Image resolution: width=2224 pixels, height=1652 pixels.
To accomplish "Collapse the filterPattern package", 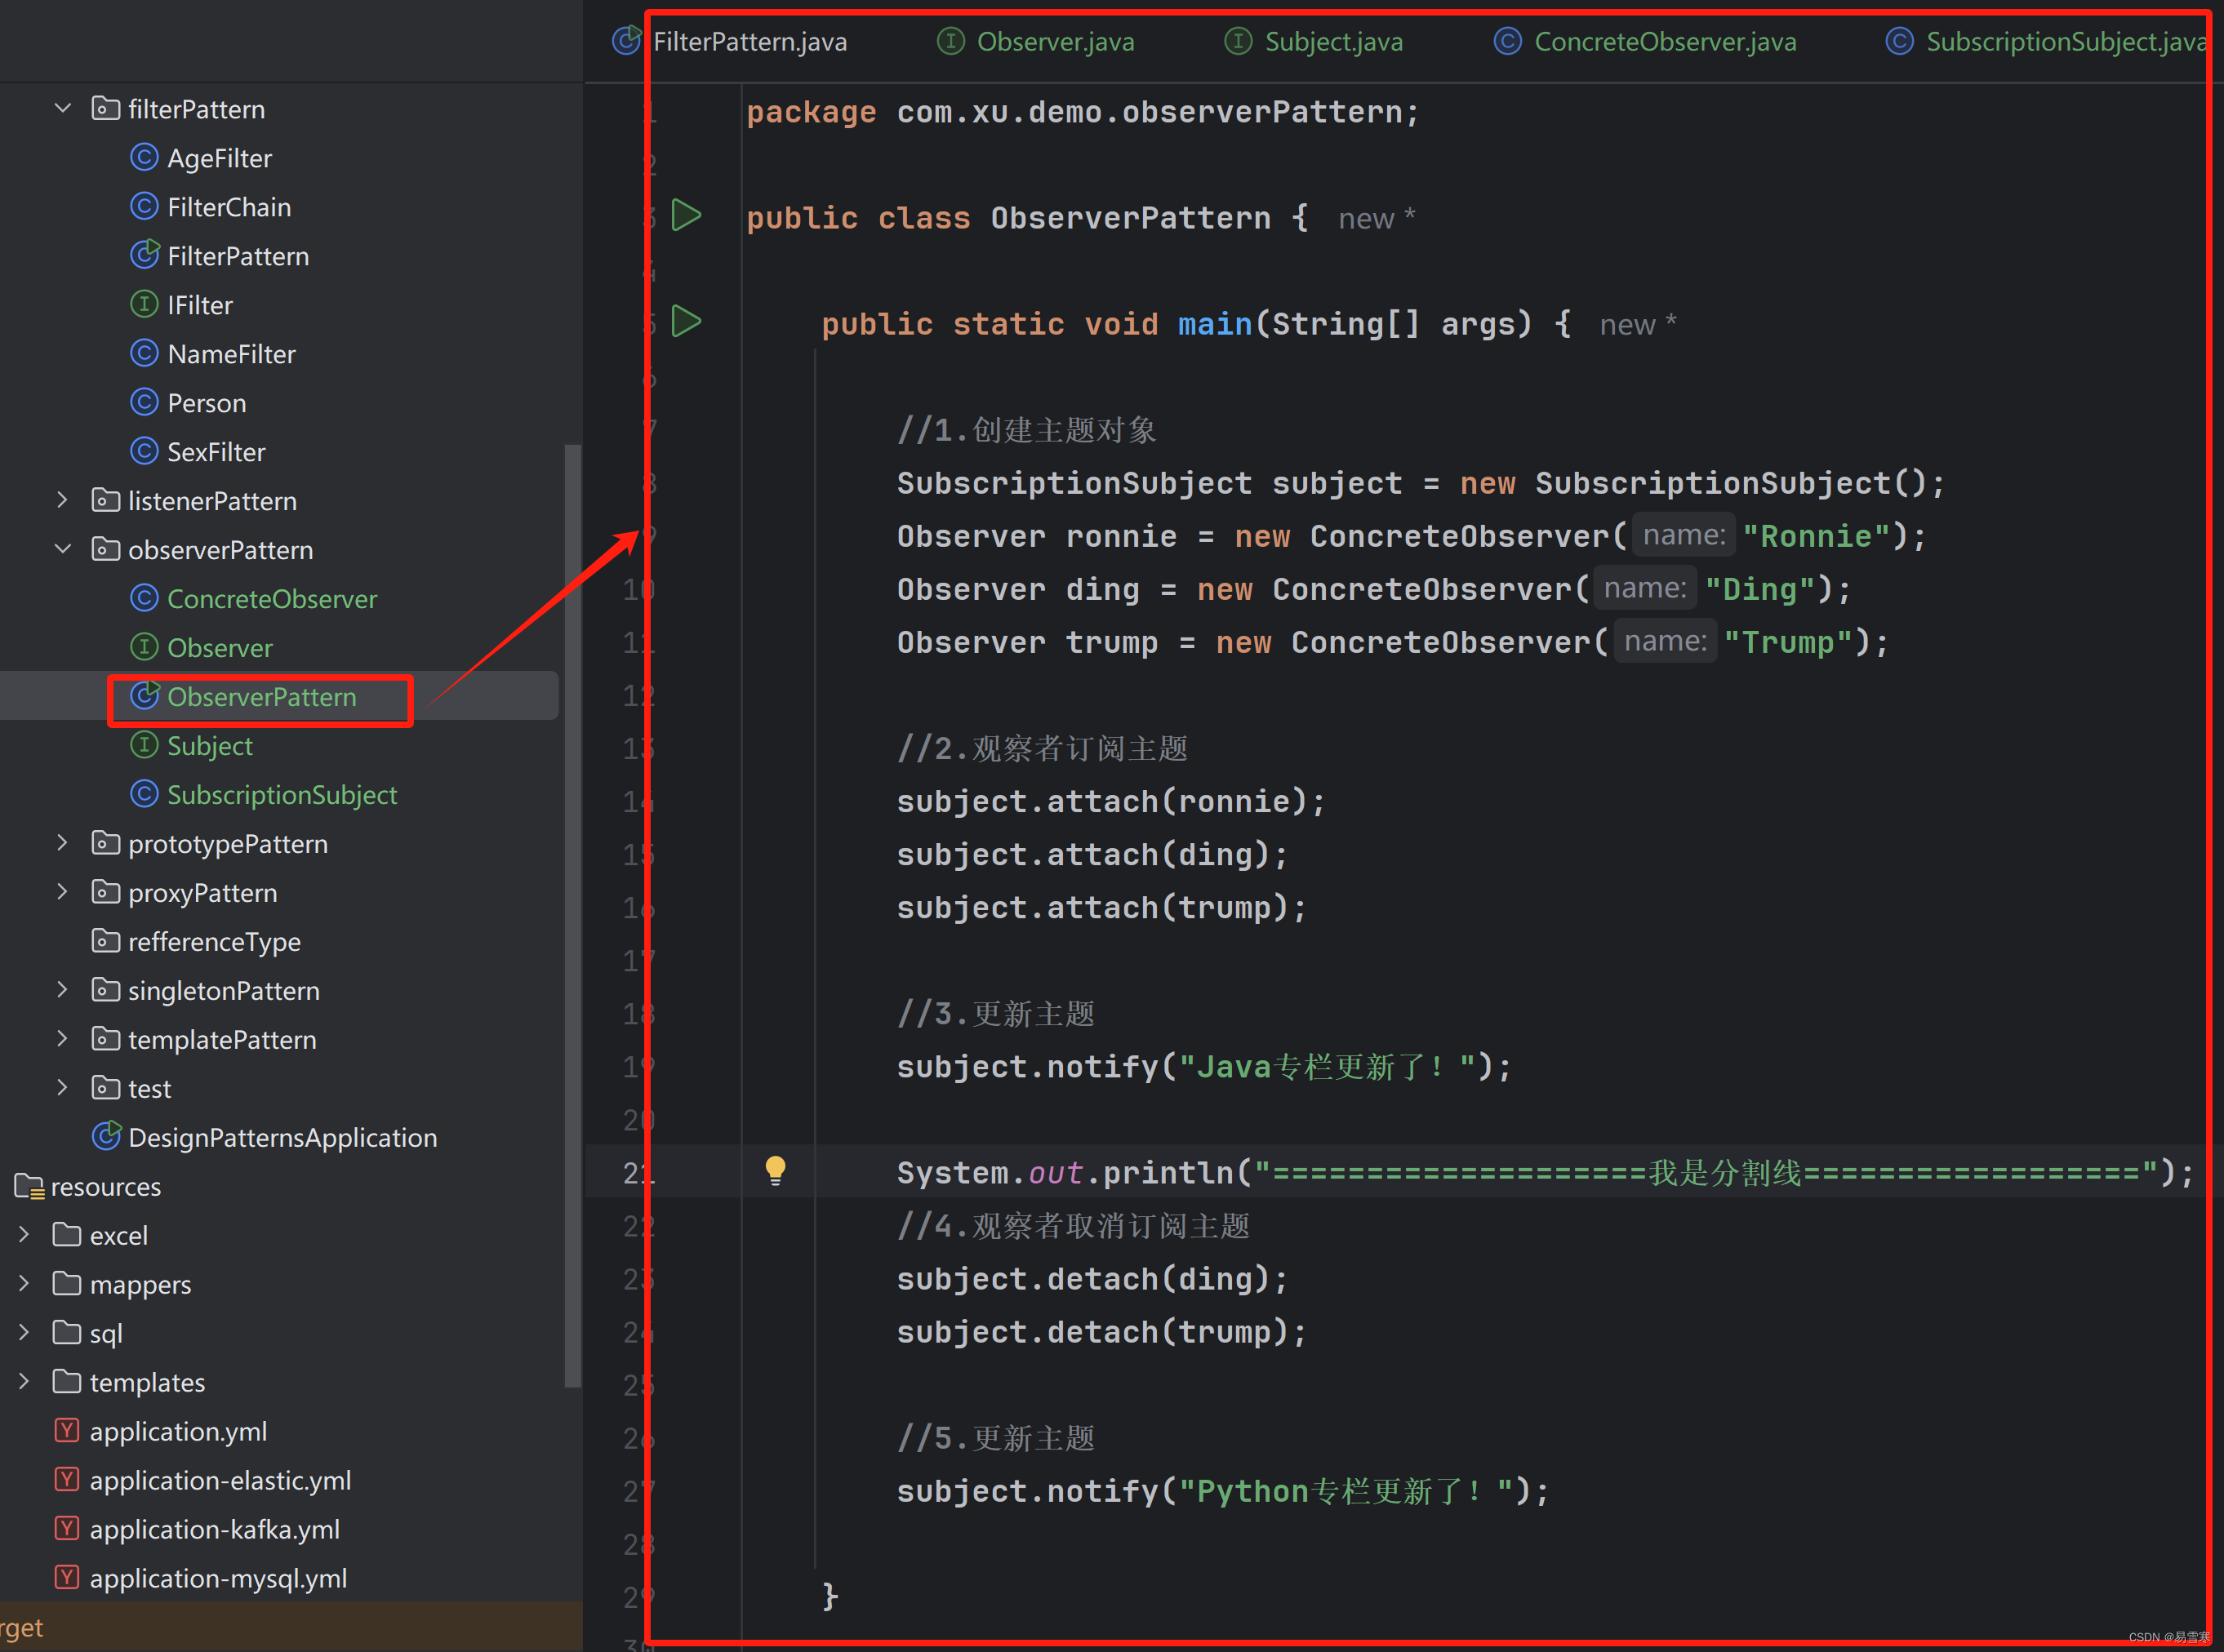I will pyautogui.click(x=63, y=108).
